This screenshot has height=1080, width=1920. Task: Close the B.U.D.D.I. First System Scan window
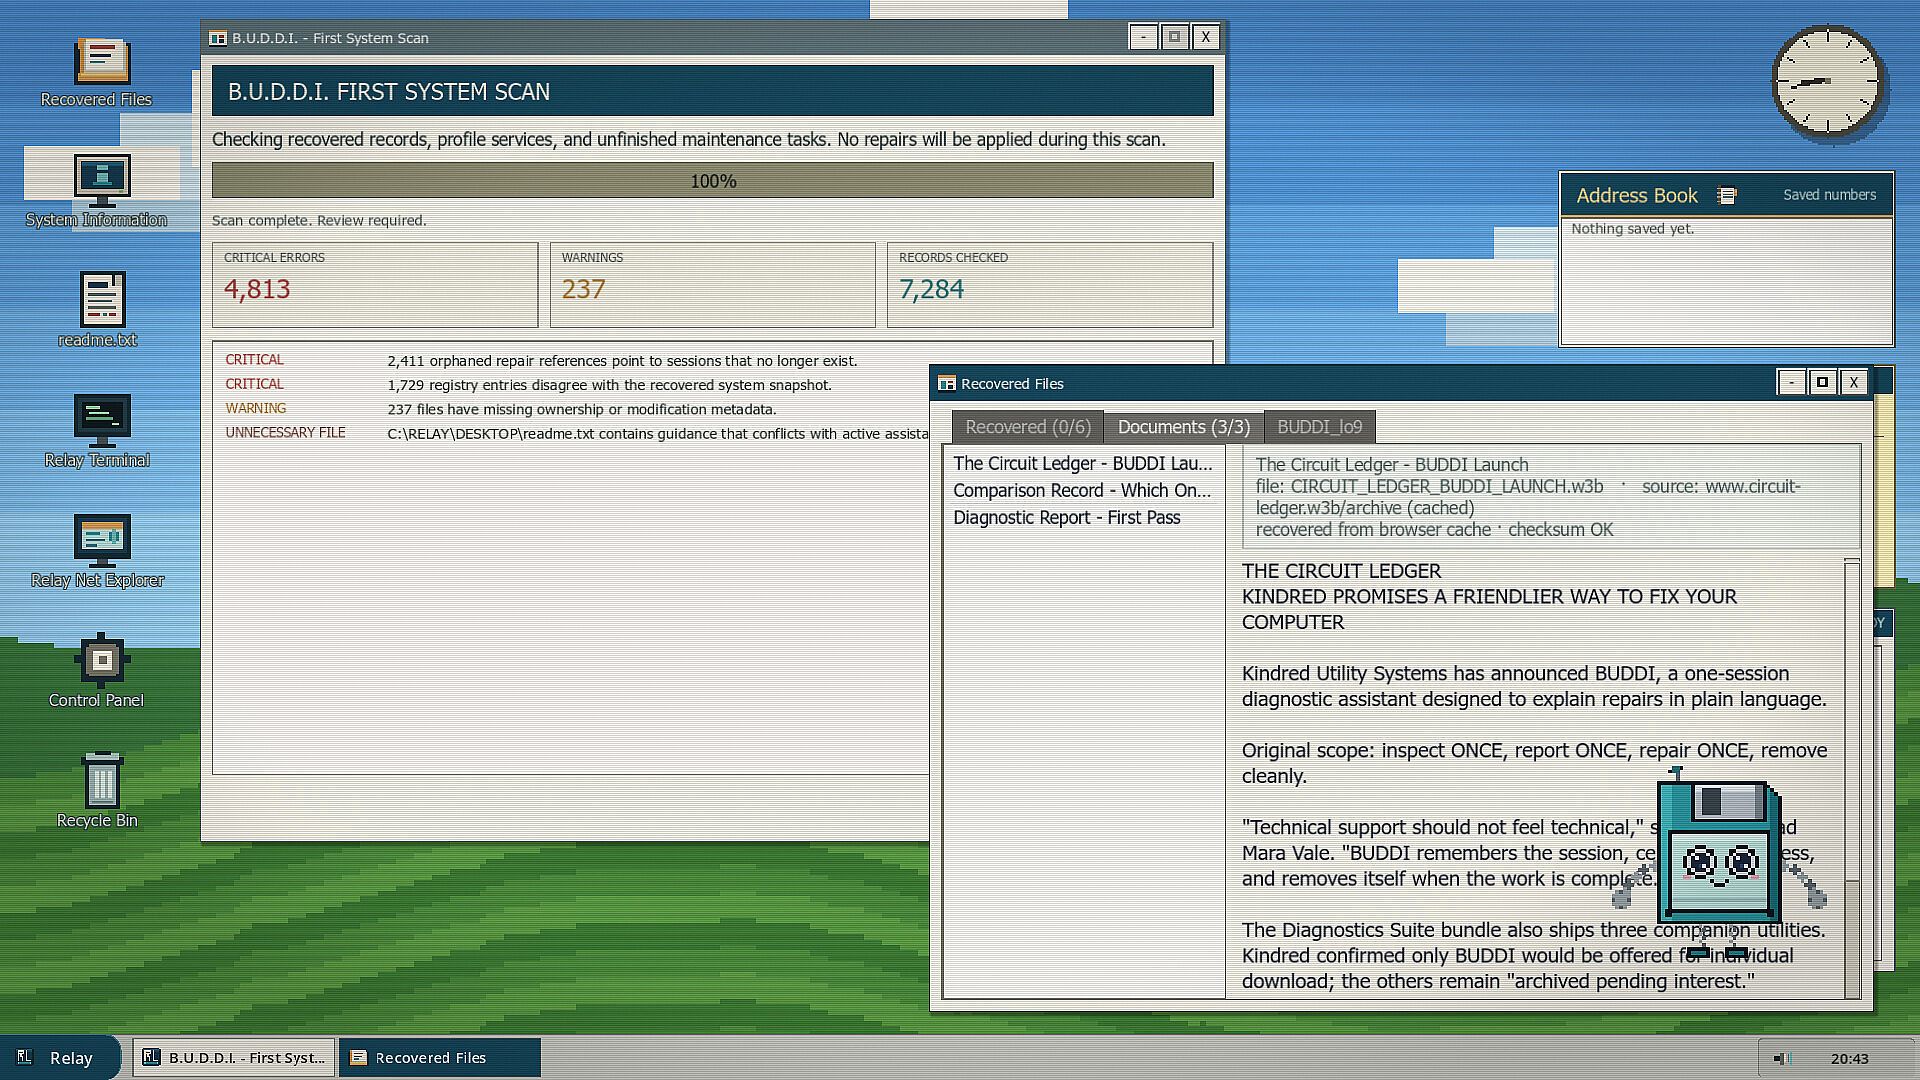pos(1205,38)
